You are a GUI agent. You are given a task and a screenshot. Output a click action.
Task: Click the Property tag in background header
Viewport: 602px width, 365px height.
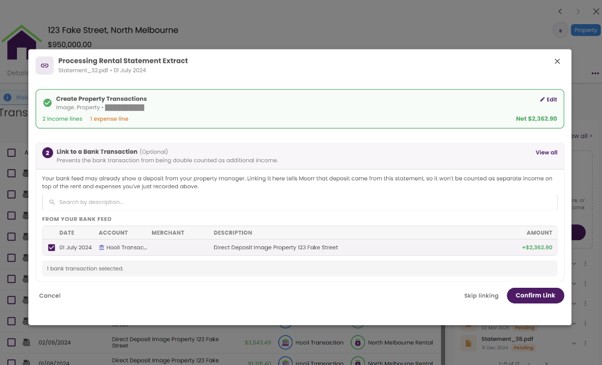(x=585, y=30)
